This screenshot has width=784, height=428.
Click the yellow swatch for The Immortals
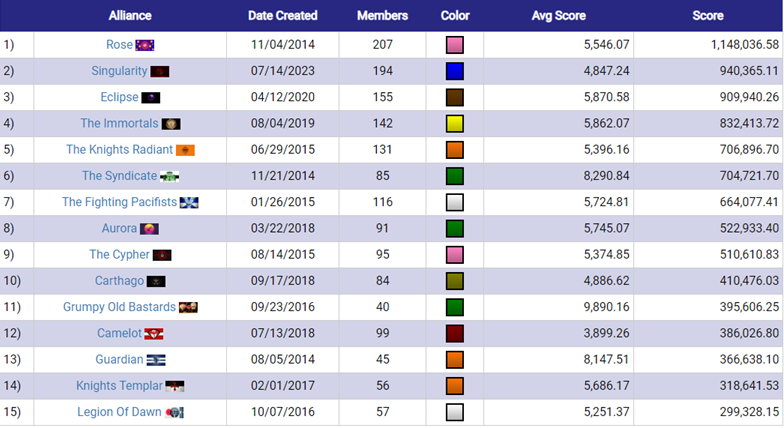pos(454,124)
